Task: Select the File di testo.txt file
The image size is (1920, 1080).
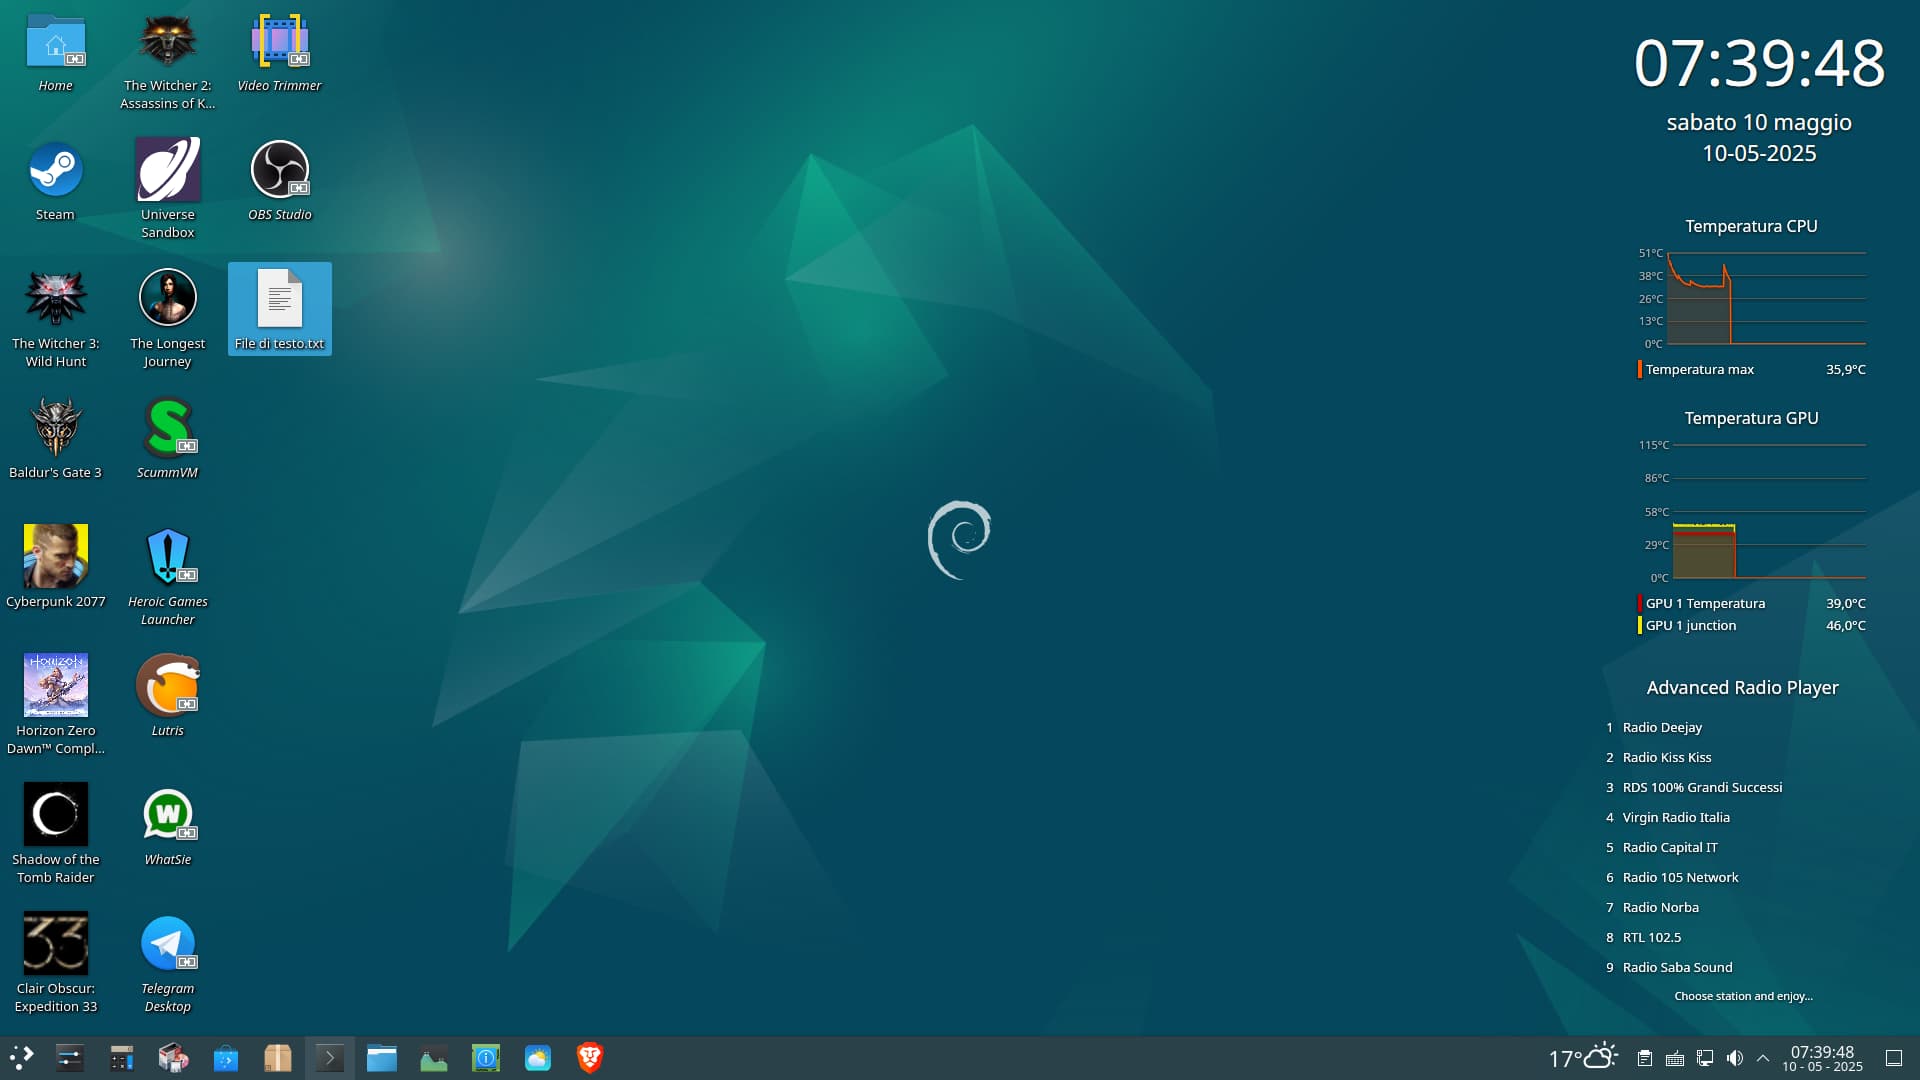Action: 279,310
